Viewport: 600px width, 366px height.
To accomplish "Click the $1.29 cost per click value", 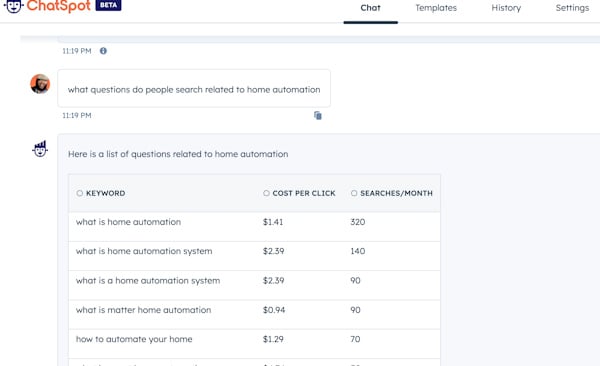I will click(x=273, y=339).
